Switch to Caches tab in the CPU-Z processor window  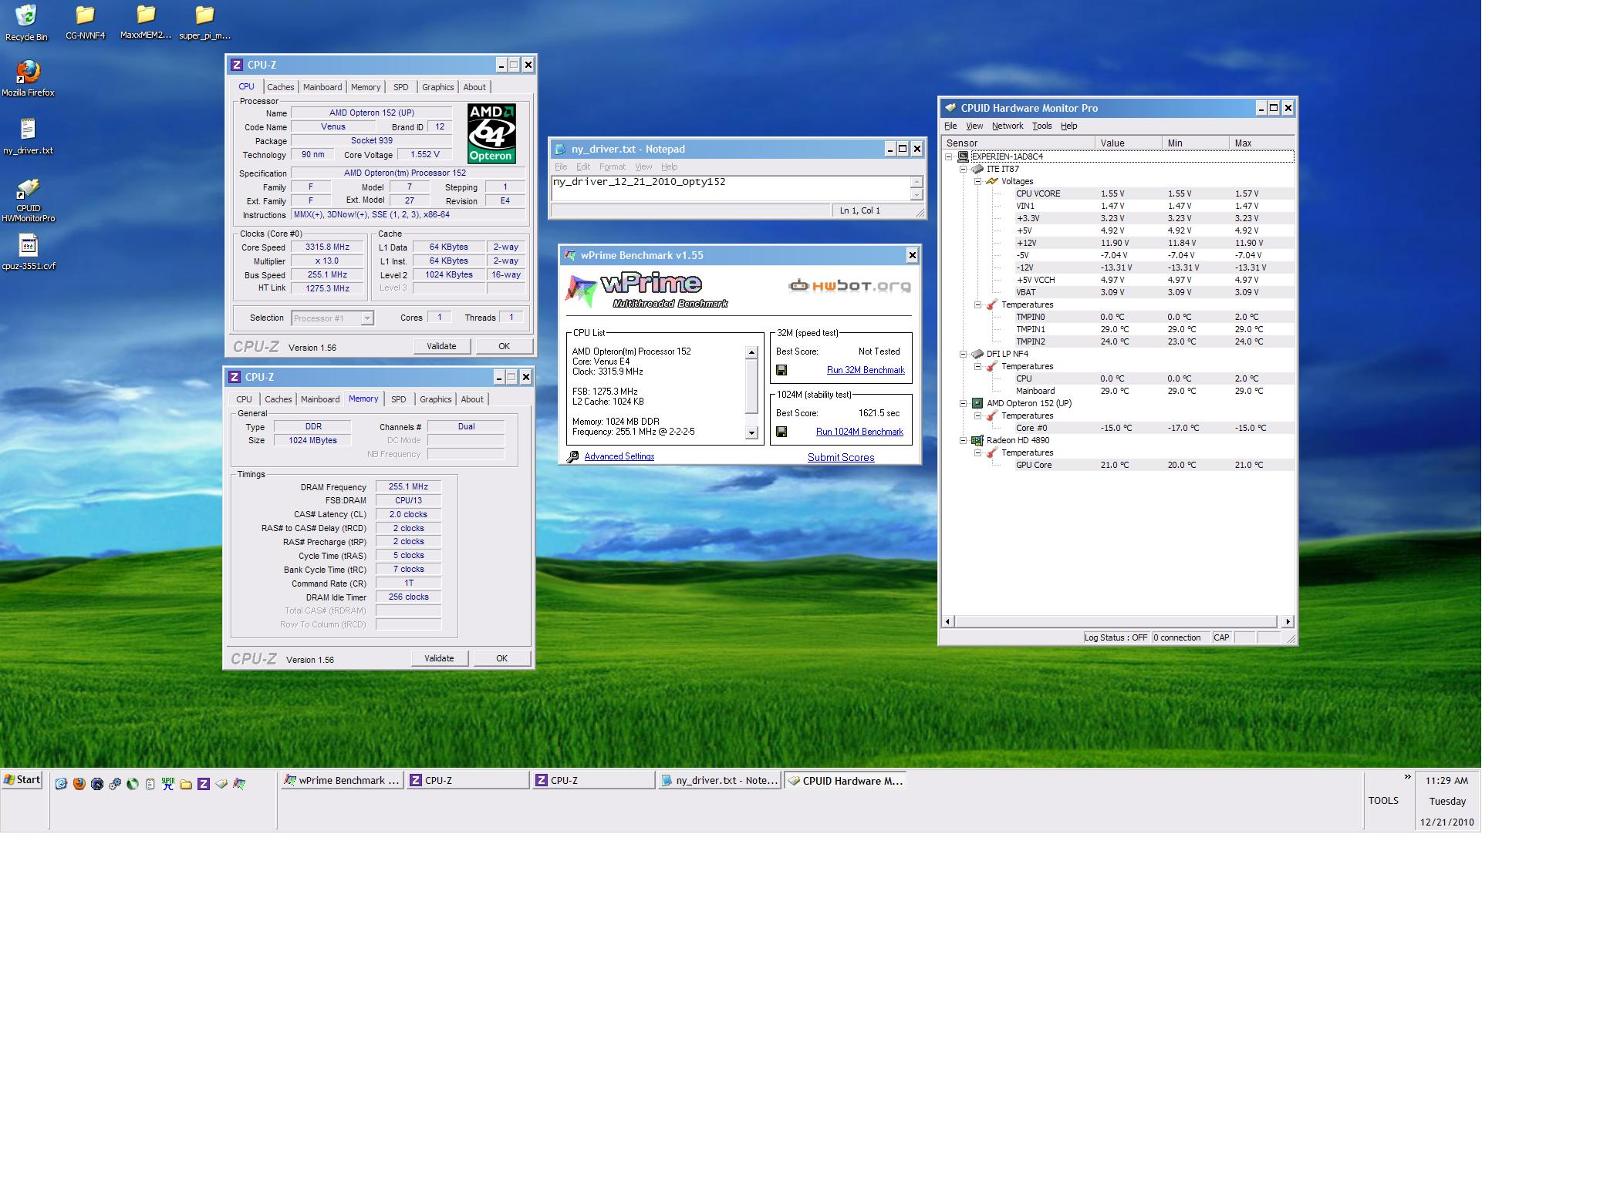point(281,87)
